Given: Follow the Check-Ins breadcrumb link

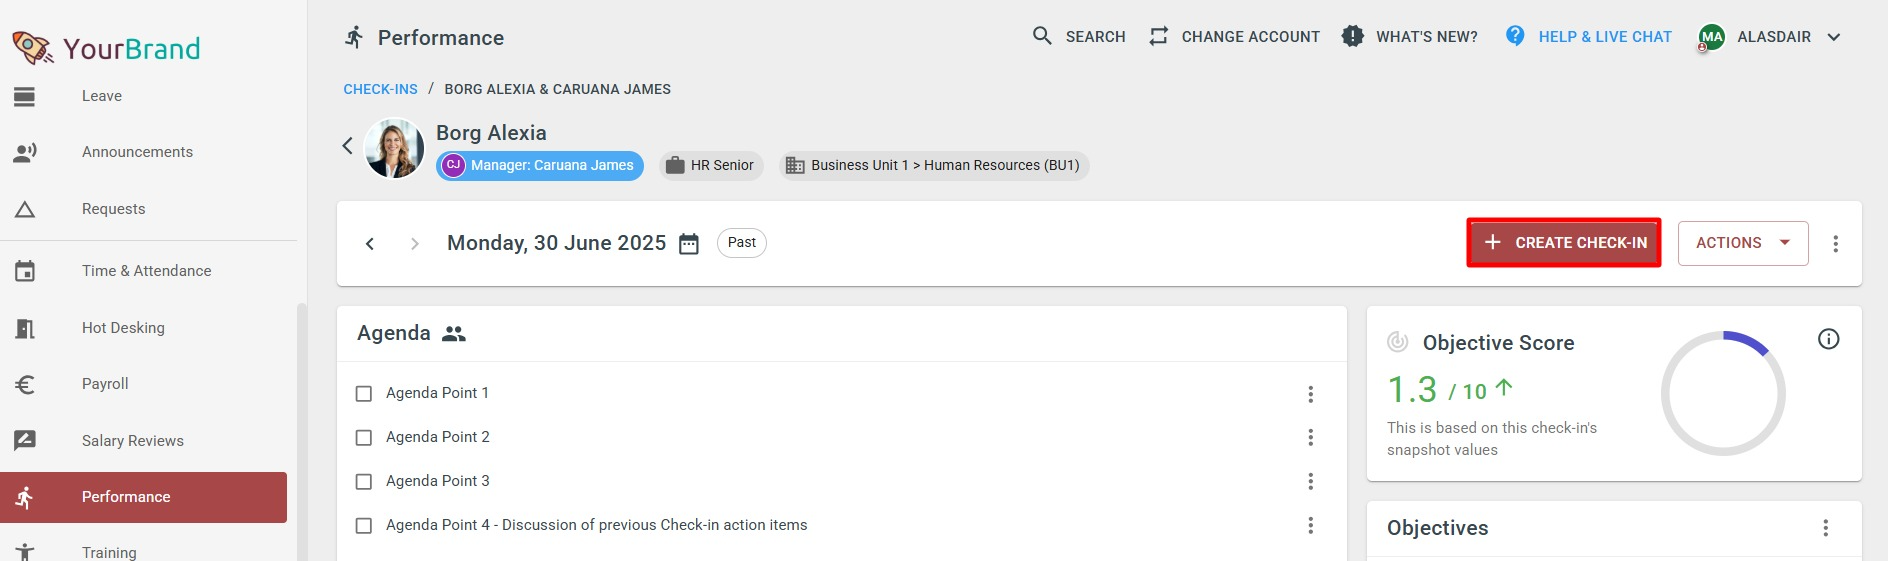Looking at the screenshot, I should (x=380, y=89).
